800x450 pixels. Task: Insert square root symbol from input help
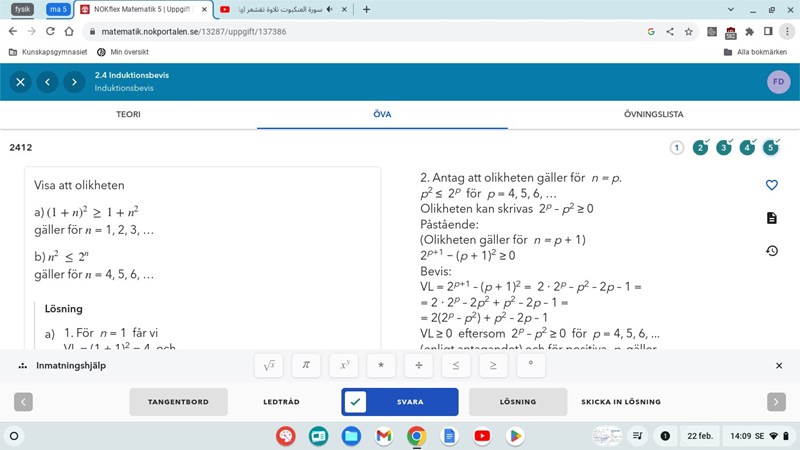[268, 366]
